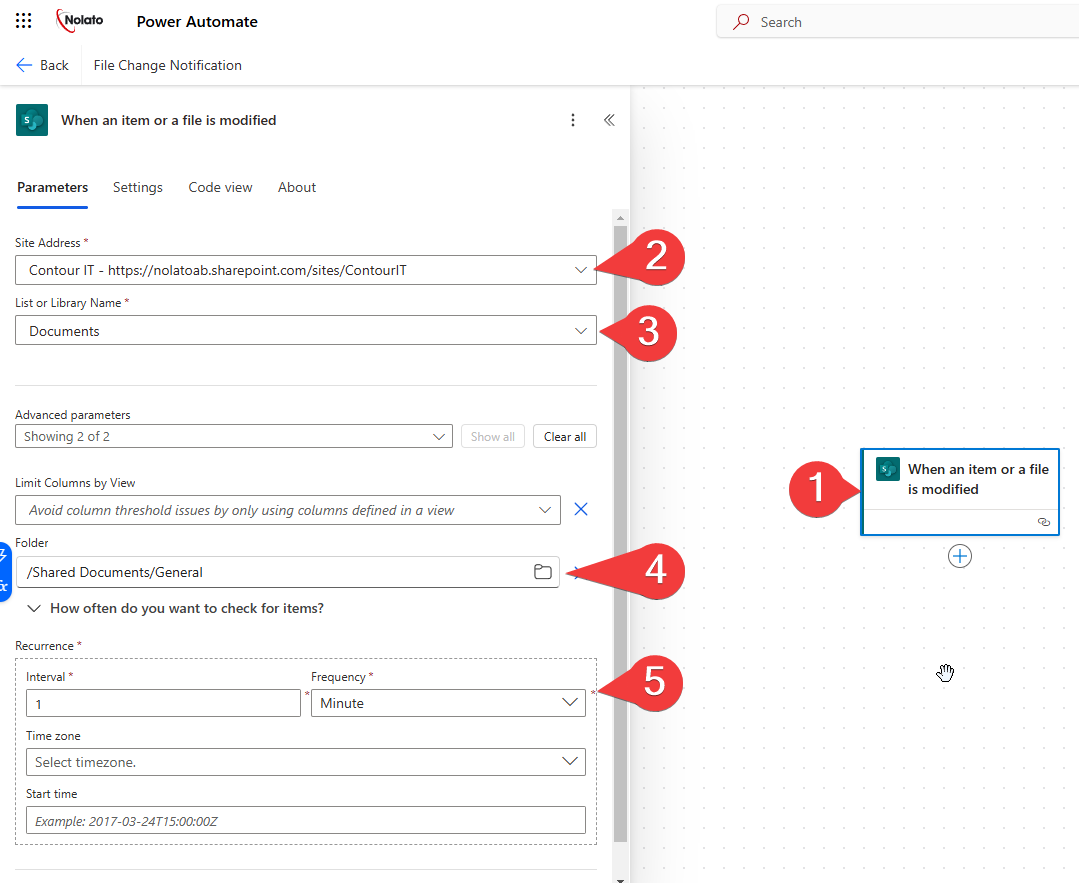1079x883 pixels.
Task: Click the Interval input field
Action: coord(163,703)
